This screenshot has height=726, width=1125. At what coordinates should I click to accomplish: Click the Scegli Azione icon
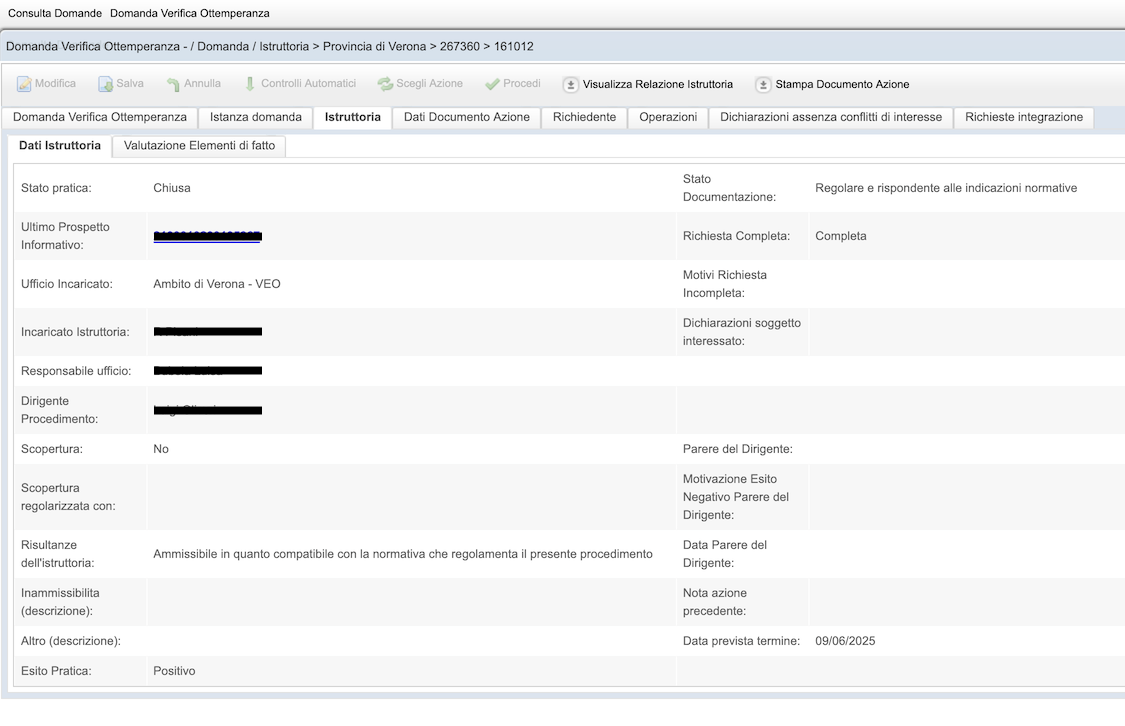coord(385,84)
